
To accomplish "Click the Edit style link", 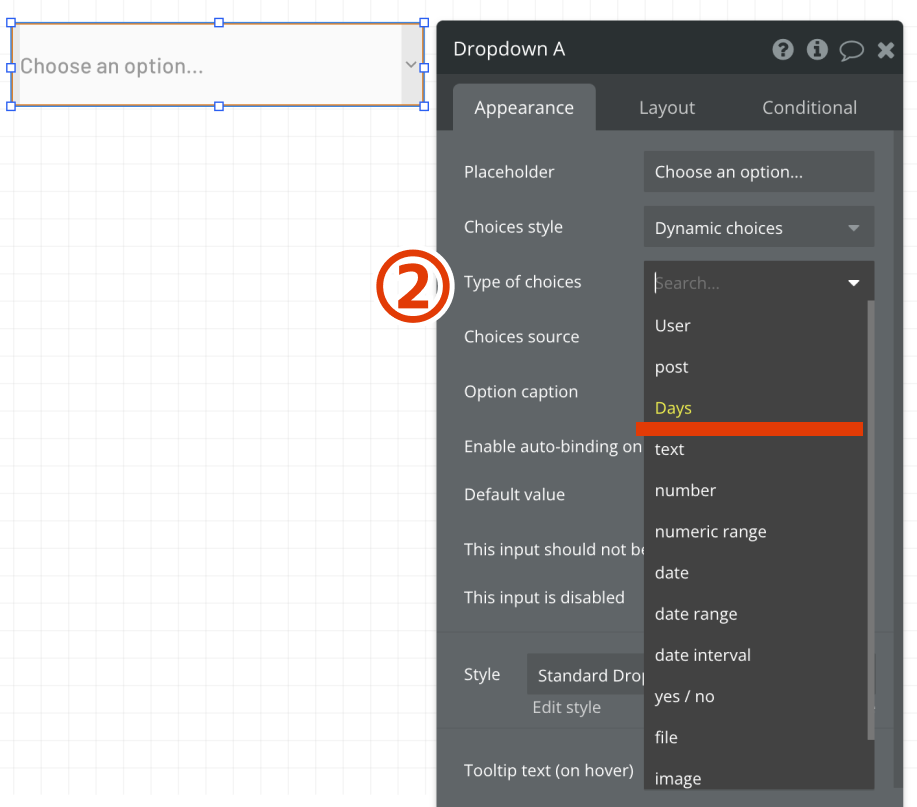I will [x=566, y=708].
